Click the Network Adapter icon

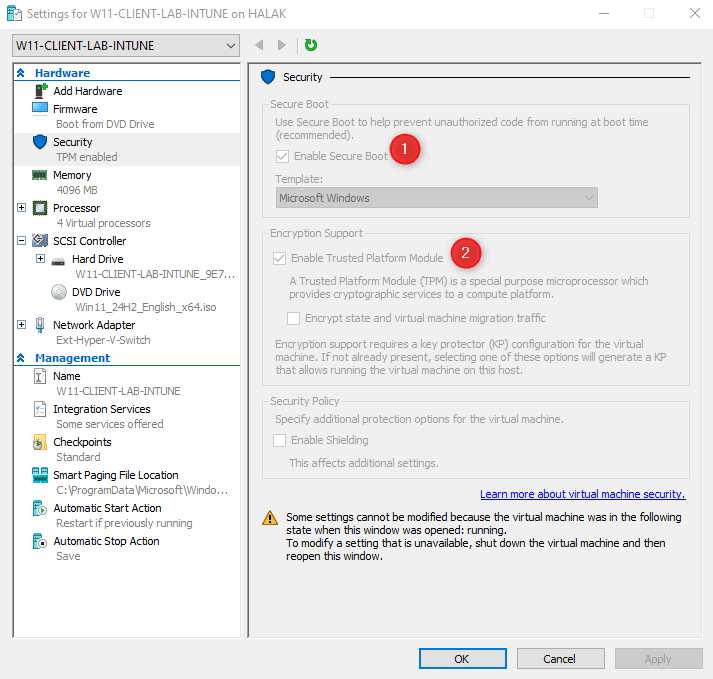pyautogui.click(x=40, y=325)
